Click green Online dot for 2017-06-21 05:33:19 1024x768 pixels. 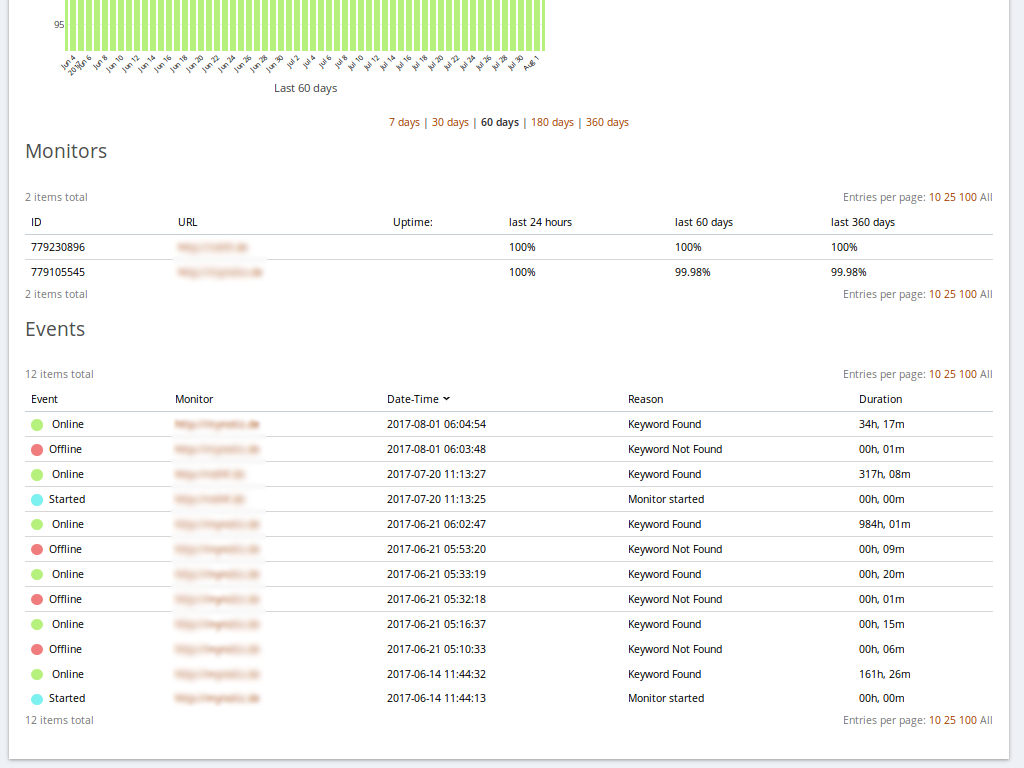(37, 574)
